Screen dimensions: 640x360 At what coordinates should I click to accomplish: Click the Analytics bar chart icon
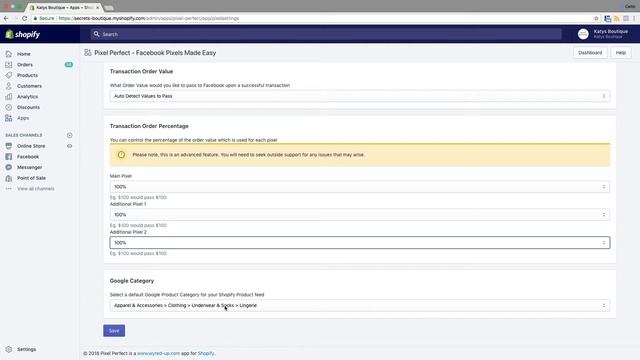click(9, 97)
